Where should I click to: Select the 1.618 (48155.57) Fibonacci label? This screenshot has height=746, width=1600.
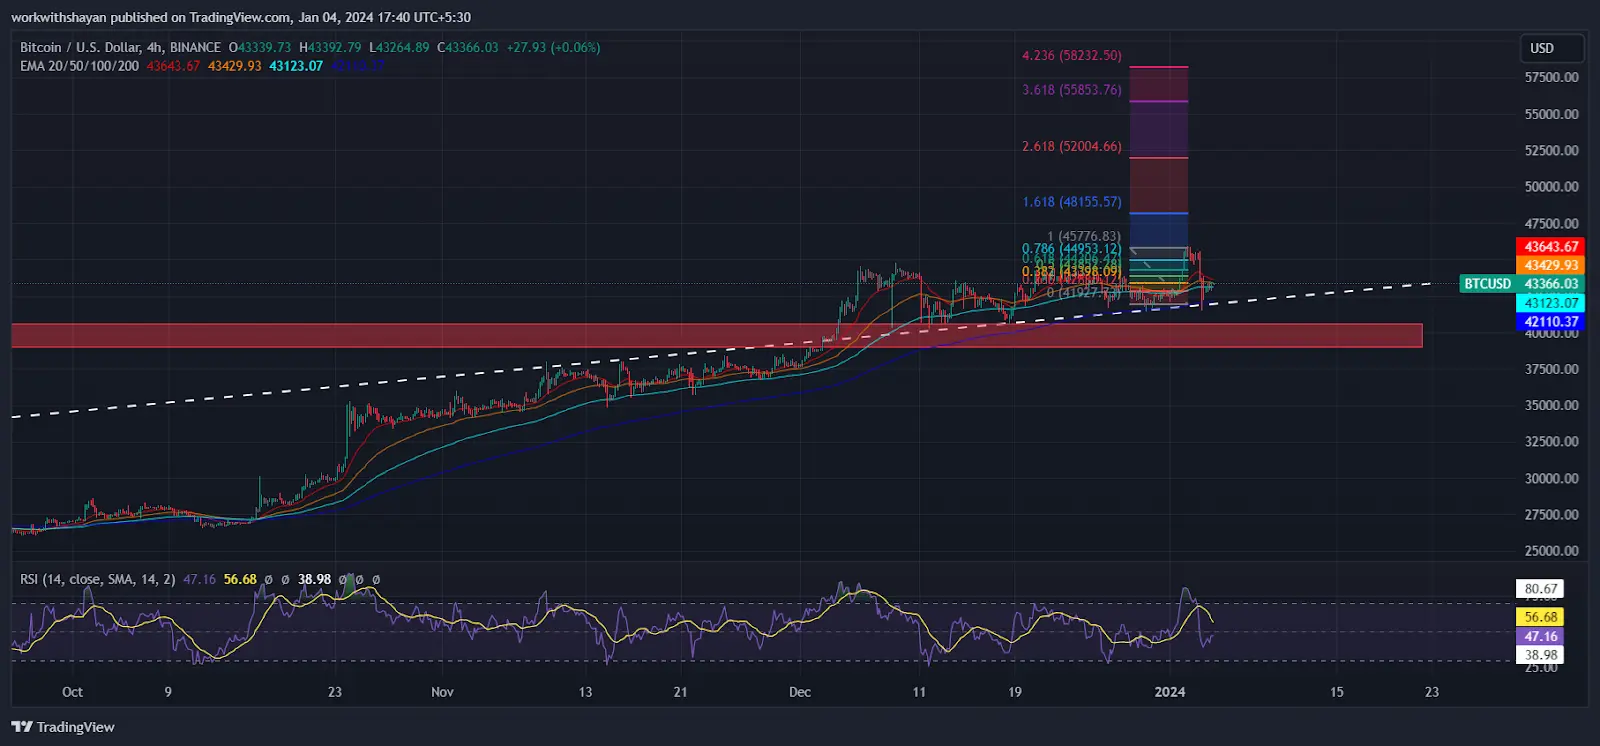(1072, 202)
